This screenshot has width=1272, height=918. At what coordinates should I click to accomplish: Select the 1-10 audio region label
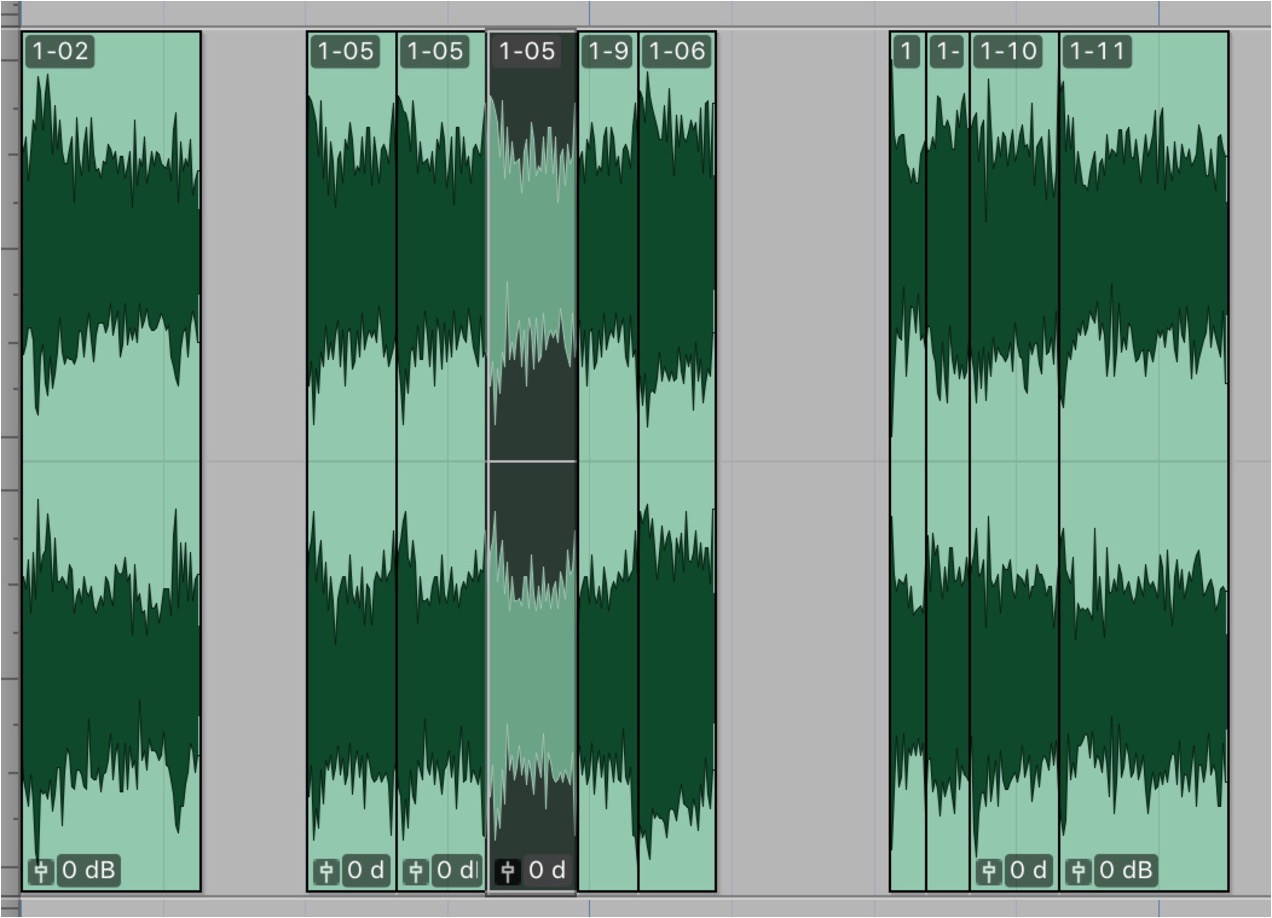1008,51
